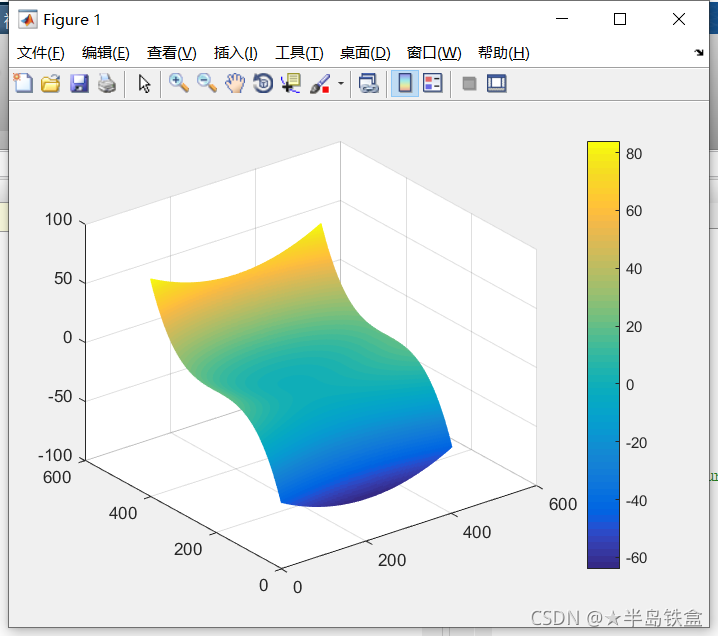Expand the brush color dropdown arrow
The image size is (718, 636).
tap(340, 84)
